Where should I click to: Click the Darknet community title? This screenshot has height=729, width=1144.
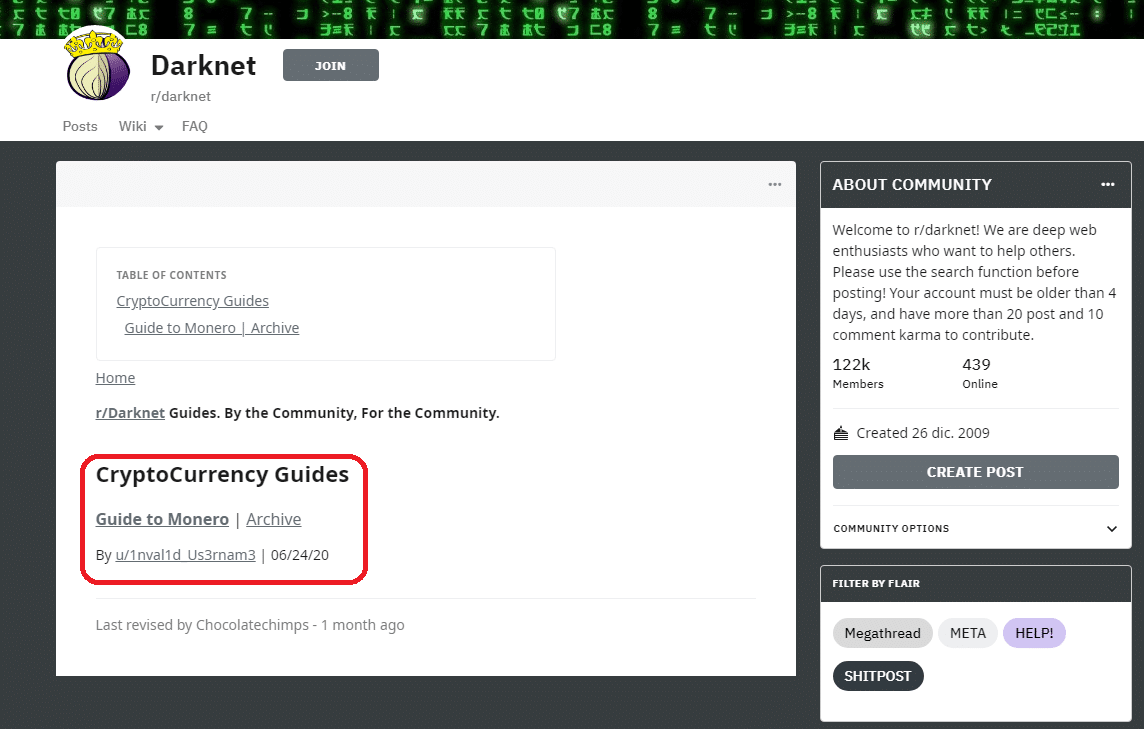point(204,66)
